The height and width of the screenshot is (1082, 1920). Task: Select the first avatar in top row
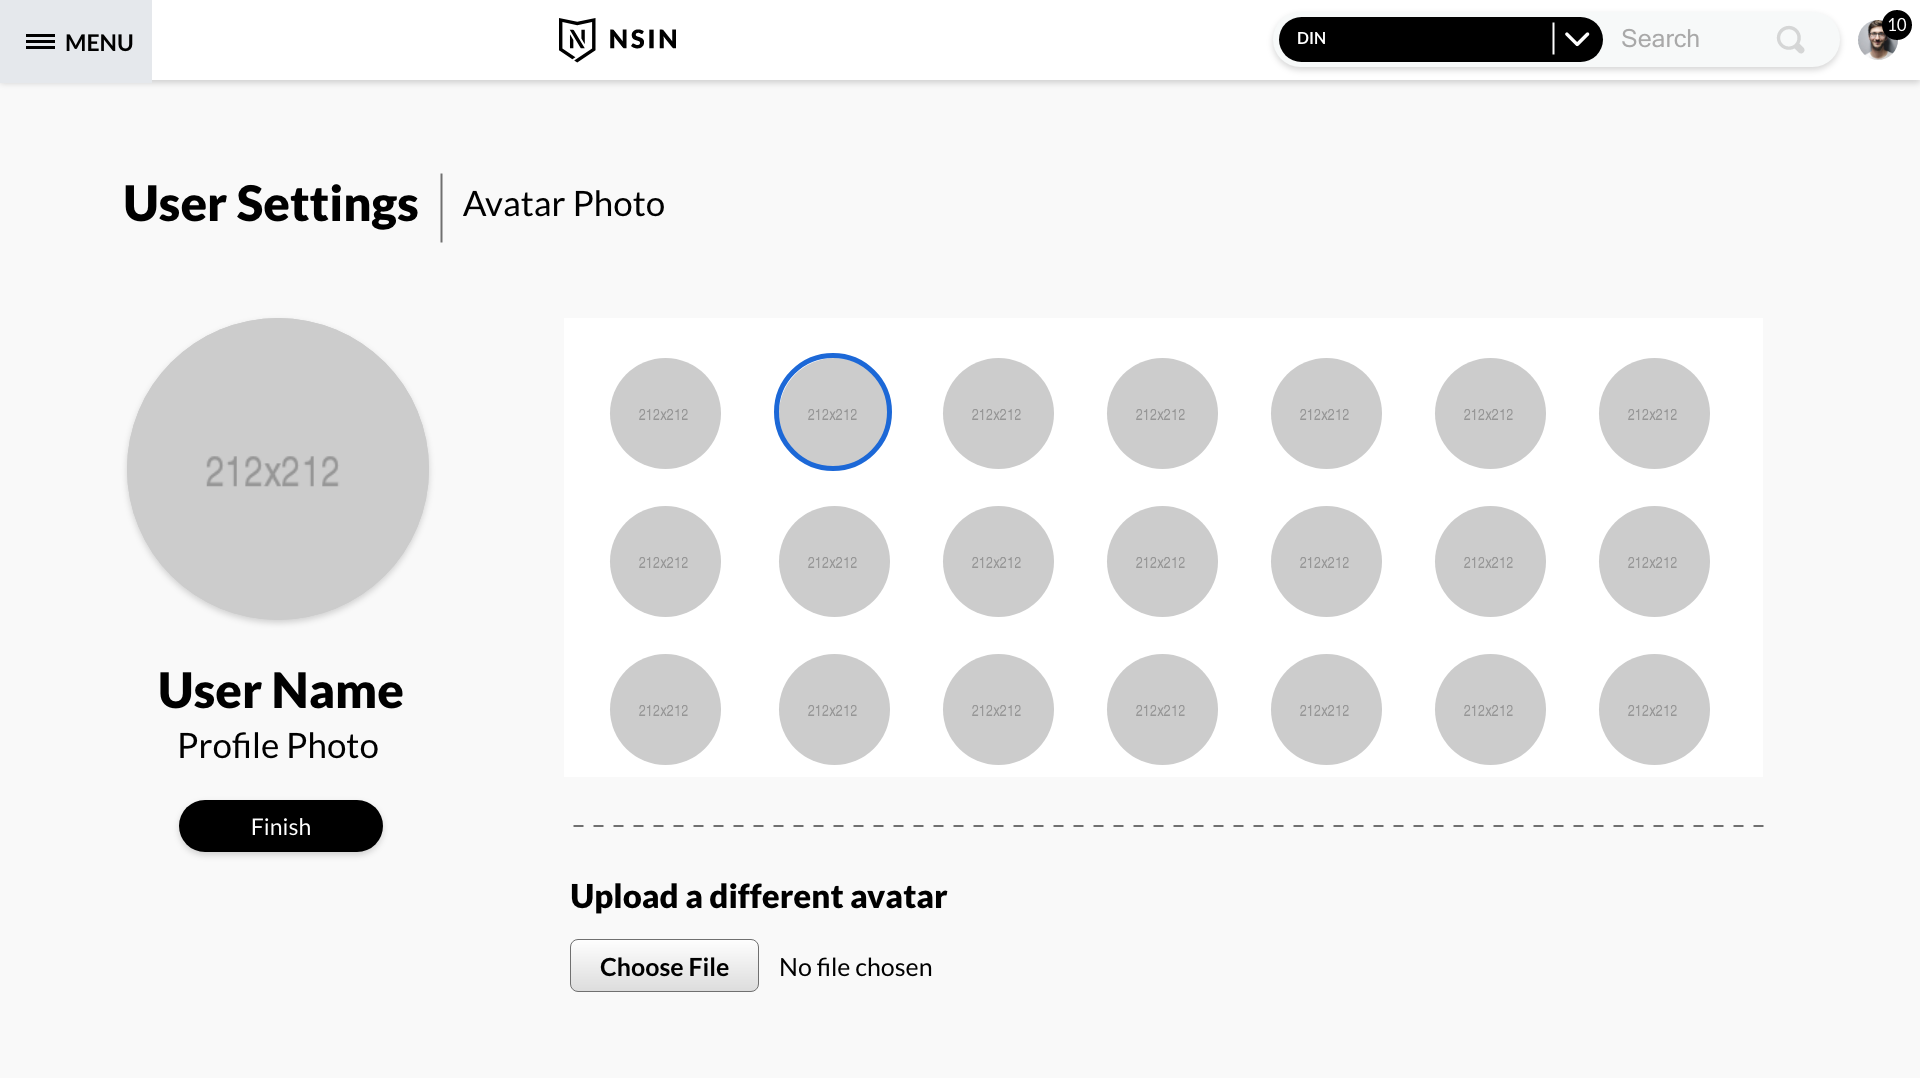[x=665, y=413]
